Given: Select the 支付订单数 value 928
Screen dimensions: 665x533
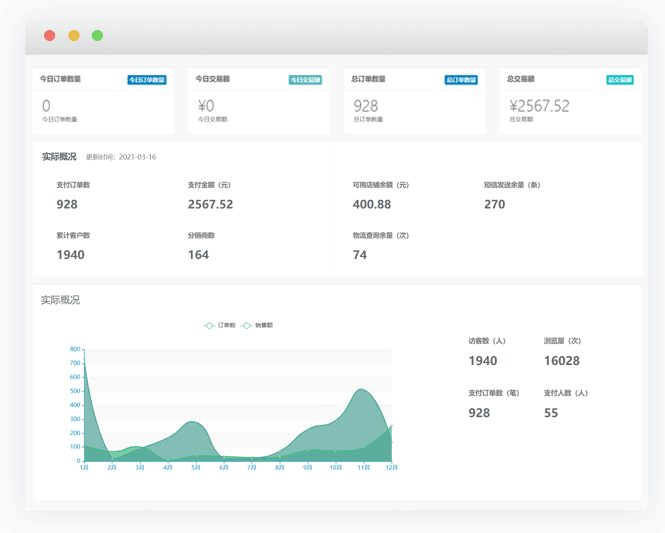Looking at the screenshot, I should click(67, 204).
